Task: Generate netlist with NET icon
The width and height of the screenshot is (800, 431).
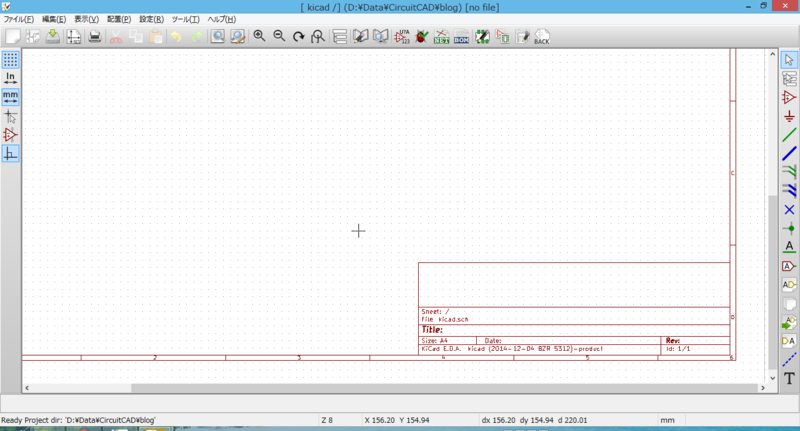Action: 441,36
